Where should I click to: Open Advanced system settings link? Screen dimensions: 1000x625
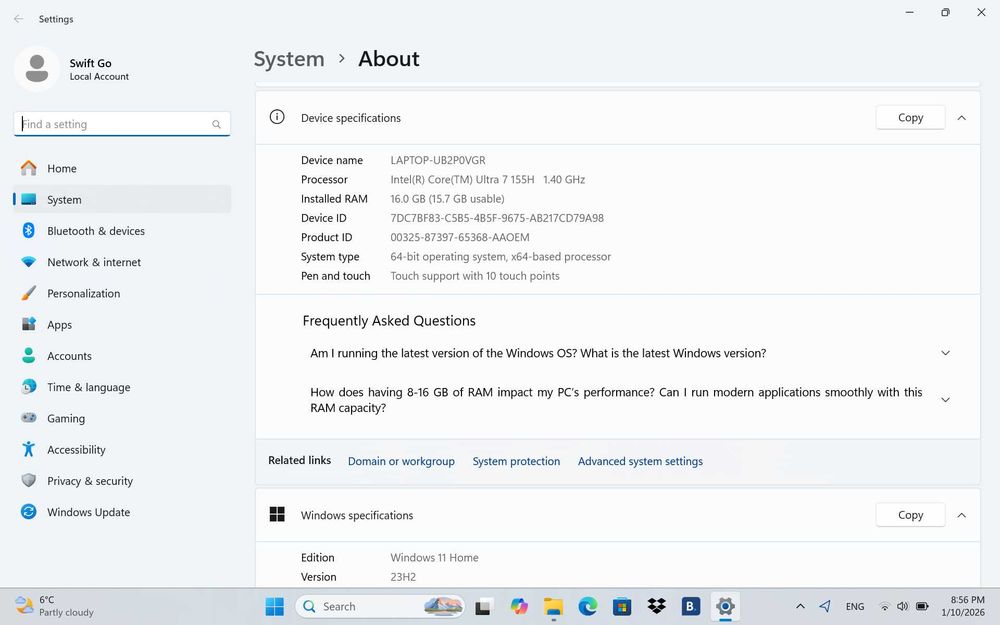640,461
